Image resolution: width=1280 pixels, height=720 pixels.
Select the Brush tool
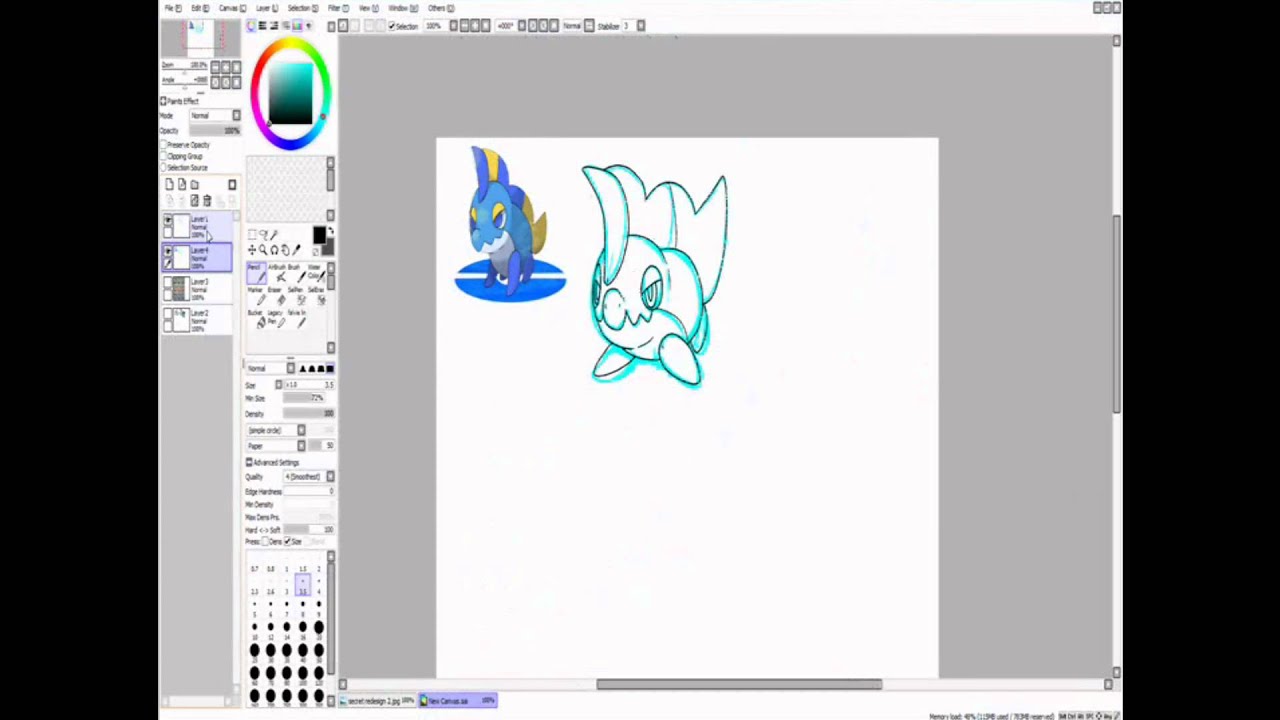(299, 273)
